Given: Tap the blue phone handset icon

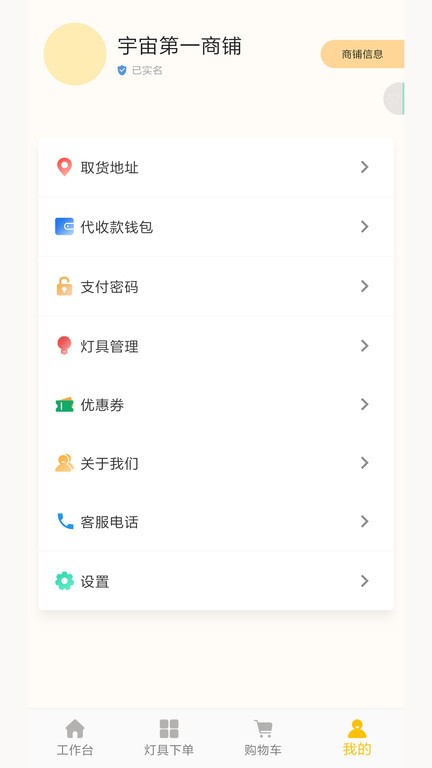Looking at the screenshot, I should (65, 521).
